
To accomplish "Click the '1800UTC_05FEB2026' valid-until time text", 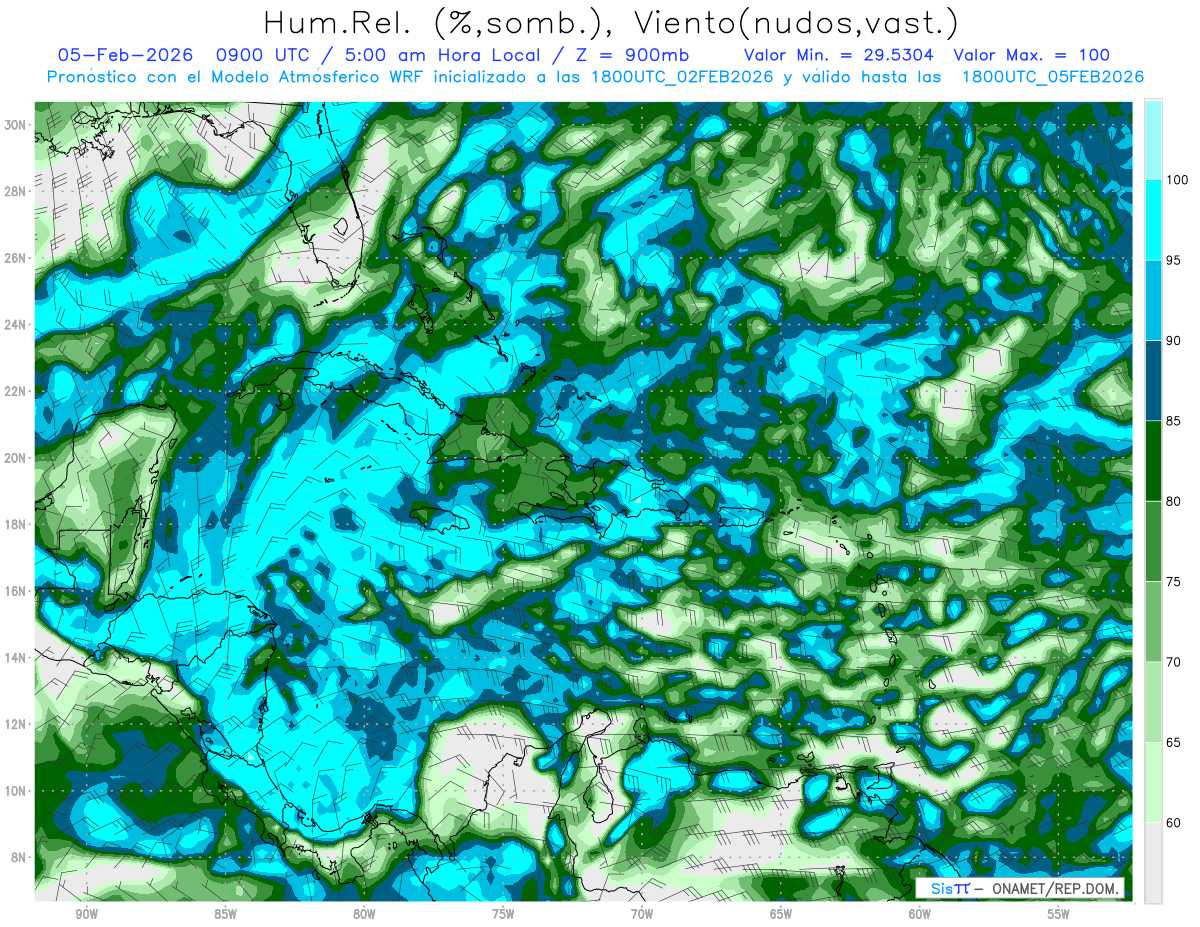I will [x=1051, y=76].
